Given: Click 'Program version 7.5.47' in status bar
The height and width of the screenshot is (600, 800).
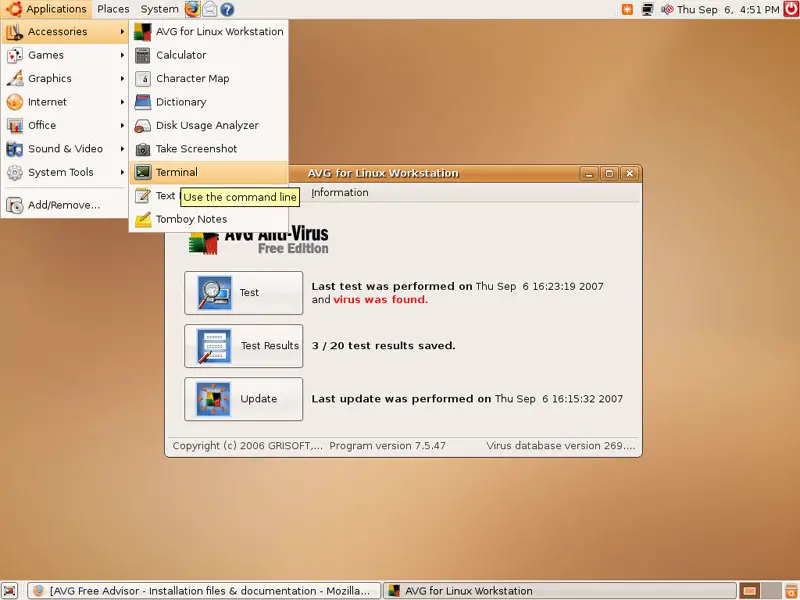Looking at the screenshot, I should coord(387,445).
